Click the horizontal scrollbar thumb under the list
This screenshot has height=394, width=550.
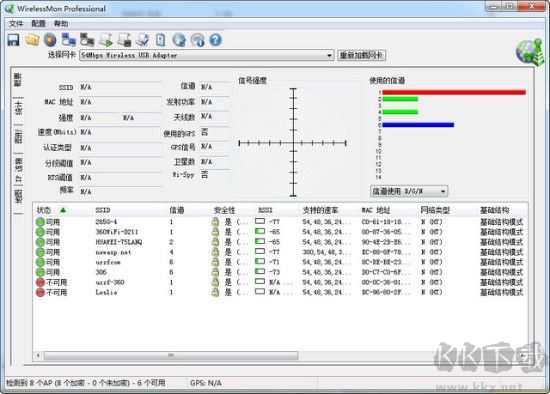(x=171, y=356)
